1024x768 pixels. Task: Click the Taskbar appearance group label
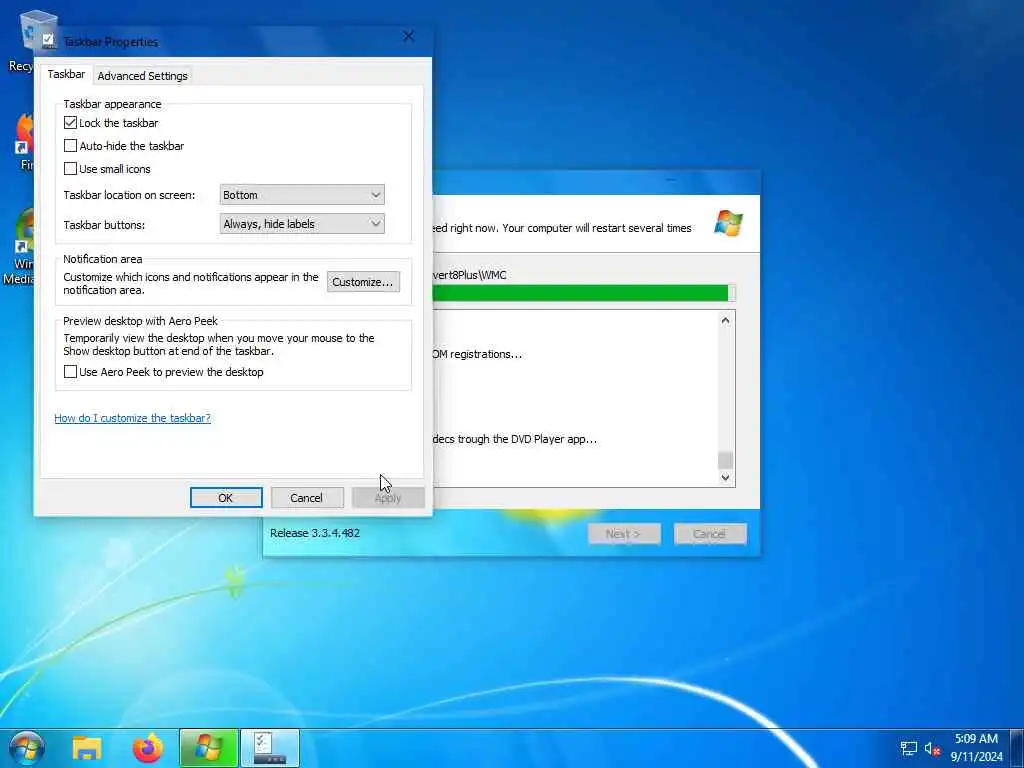tap(112, 104)
